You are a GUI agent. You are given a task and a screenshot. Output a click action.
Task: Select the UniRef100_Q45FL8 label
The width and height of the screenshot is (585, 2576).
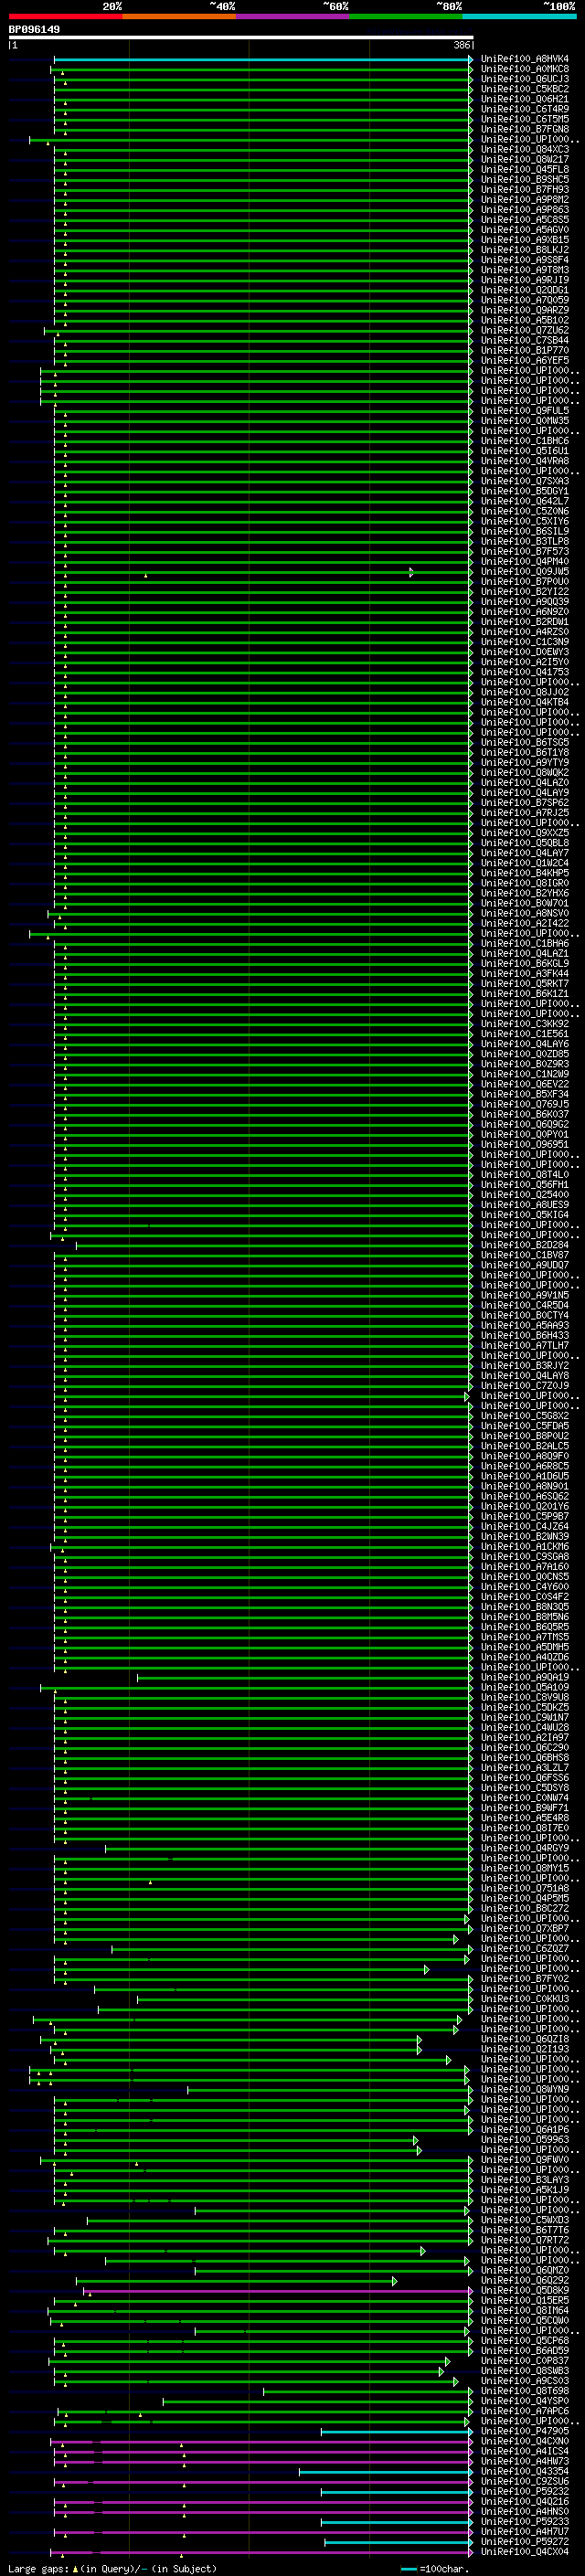click(x=524, y=169)
